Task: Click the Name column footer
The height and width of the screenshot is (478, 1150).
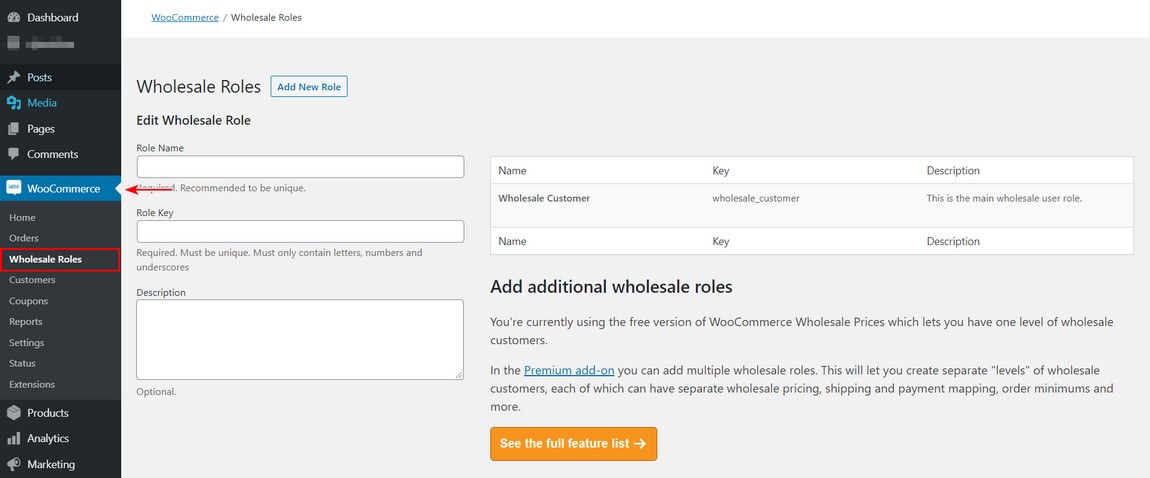Action: pyautogui.click(x=513, y=241)
